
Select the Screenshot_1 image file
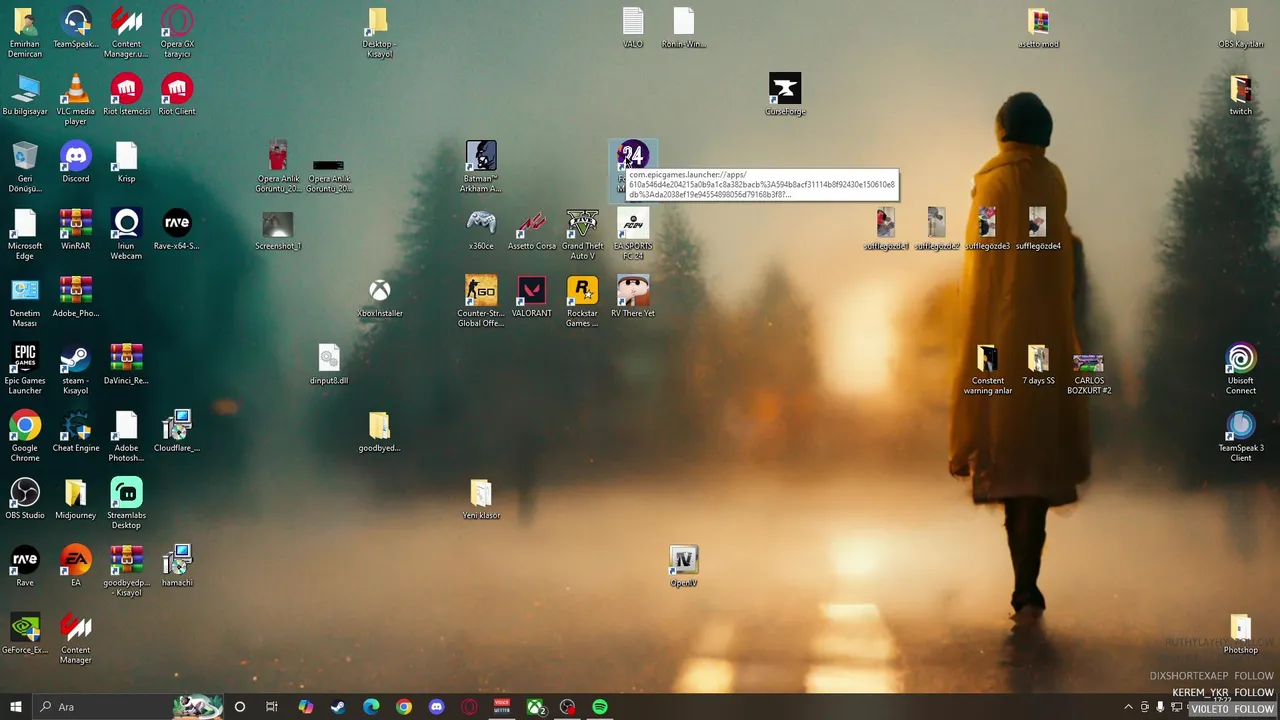pos(278,230)
